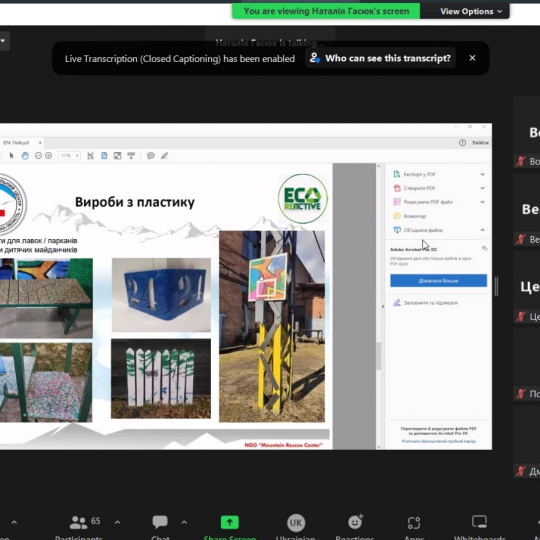Expand the Редагувати PDF-файл chevron
540x540 pixels.
coord(482,202)
